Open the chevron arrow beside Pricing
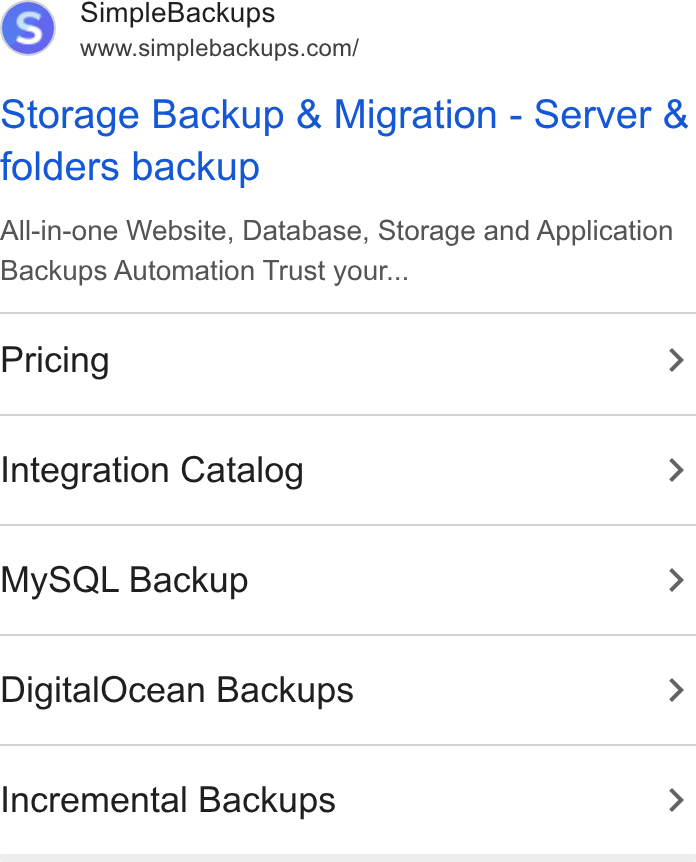Screen dimensions: 696x862 (x=676, y=360)
